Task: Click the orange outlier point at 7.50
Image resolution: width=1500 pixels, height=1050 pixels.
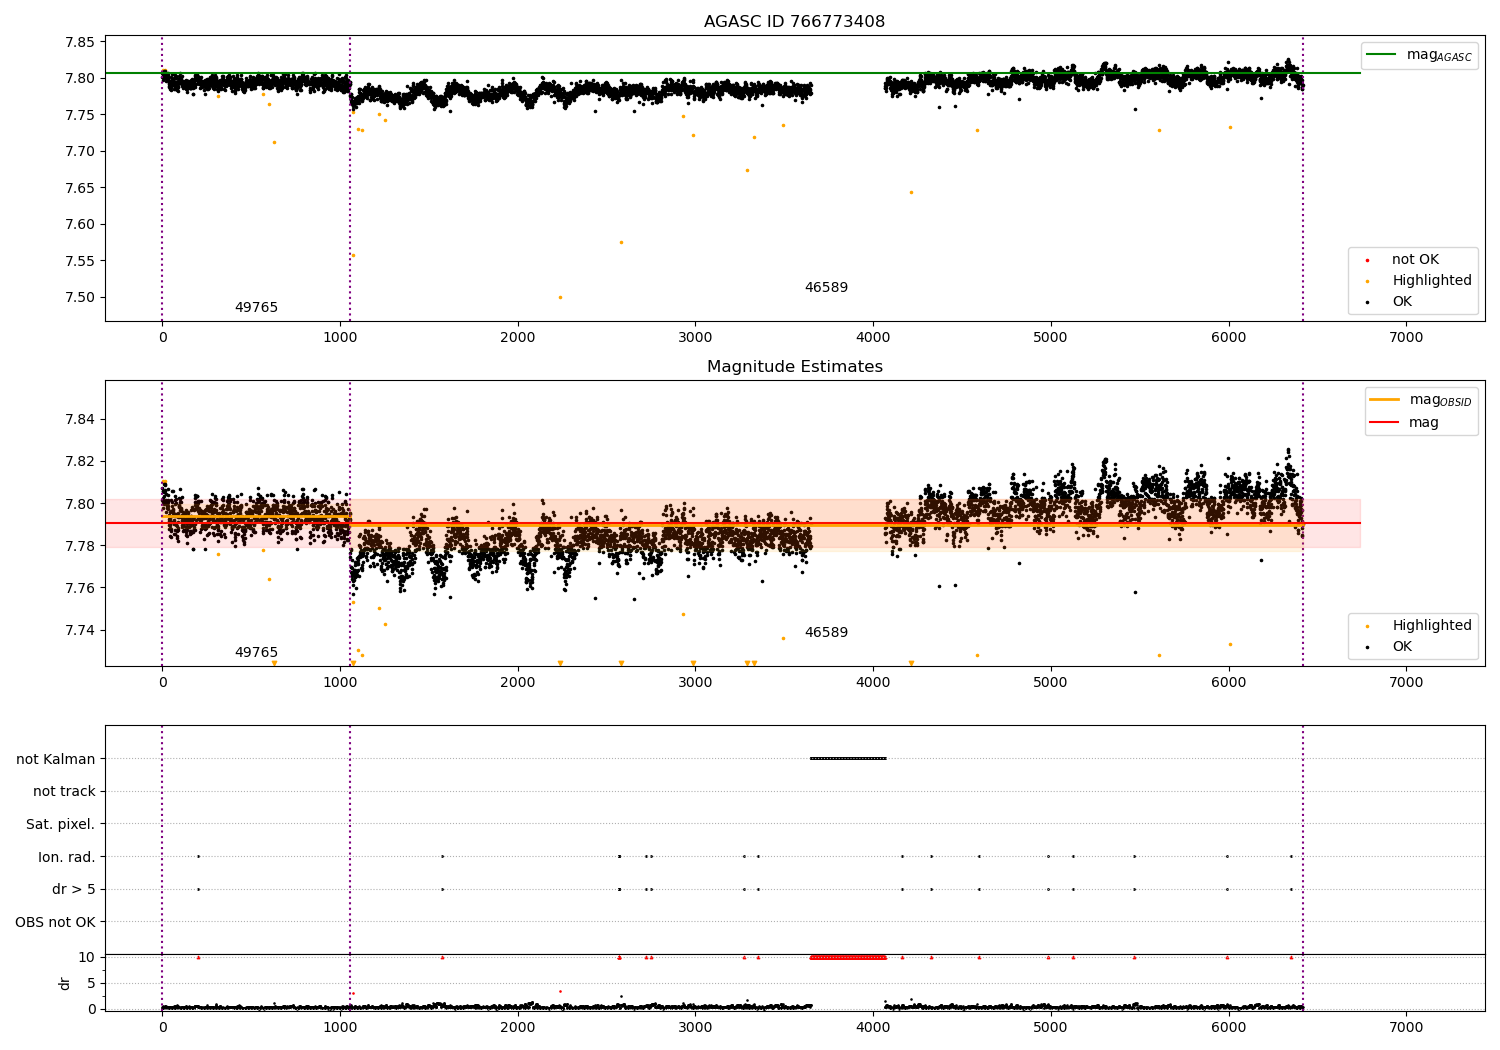Action: (560, 297)
